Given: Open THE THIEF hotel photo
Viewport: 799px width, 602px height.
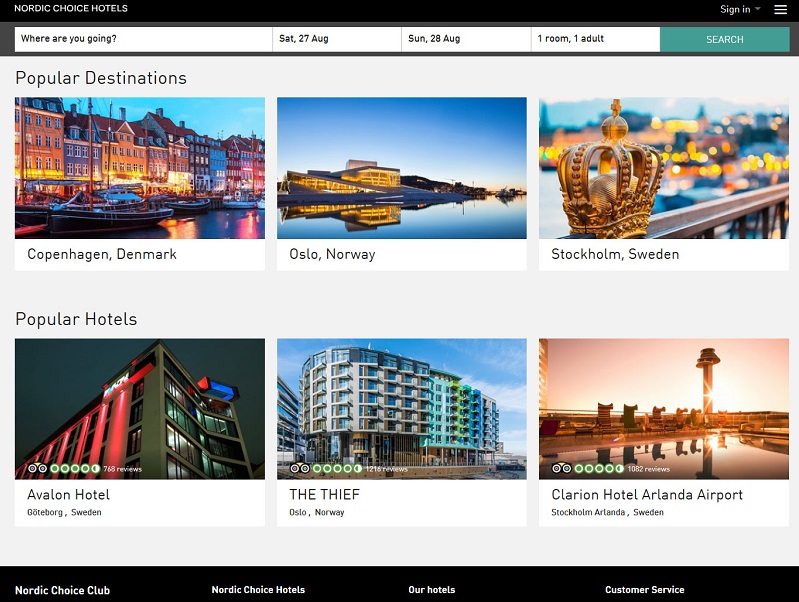Looking at the screenshot, I should point(402,409).
